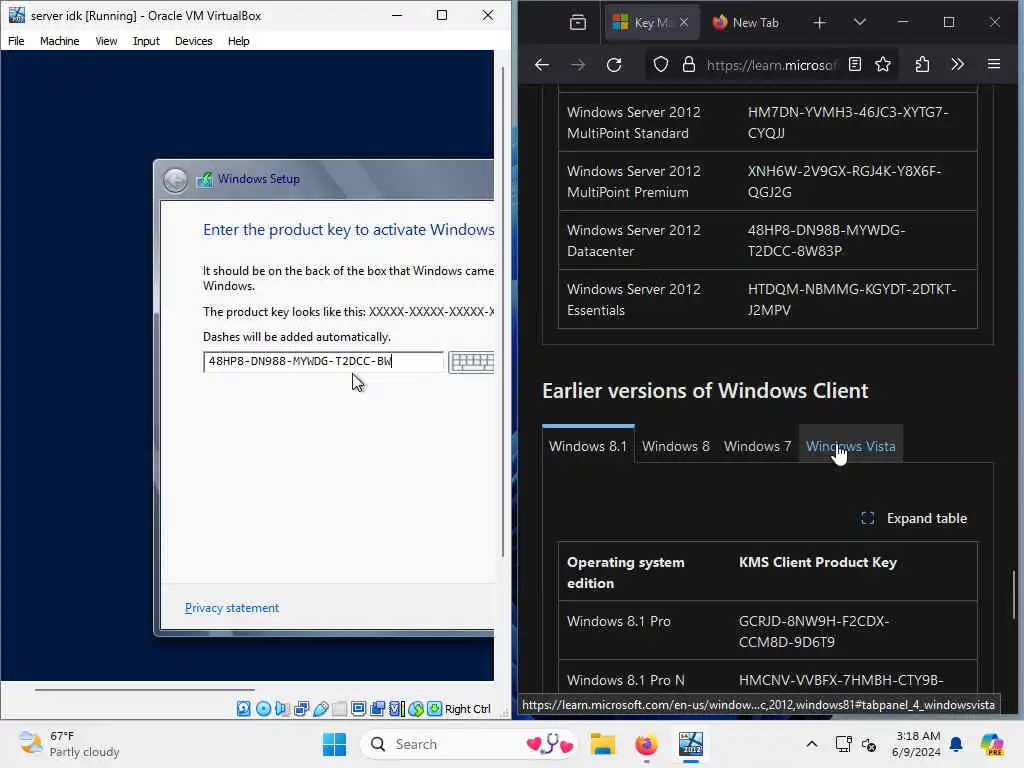Click the Expand table icon
1024x768 pixels.
[867, 519]
